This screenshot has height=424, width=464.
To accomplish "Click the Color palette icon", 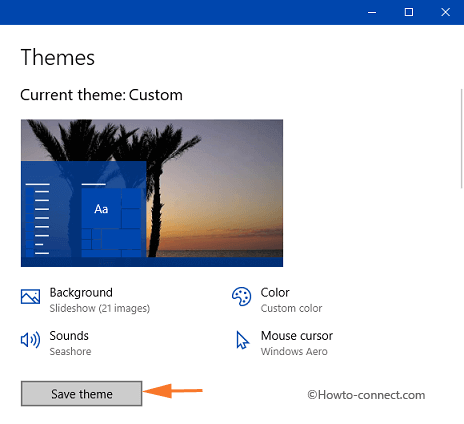I will pyautogui.click(x=241, y=296).
